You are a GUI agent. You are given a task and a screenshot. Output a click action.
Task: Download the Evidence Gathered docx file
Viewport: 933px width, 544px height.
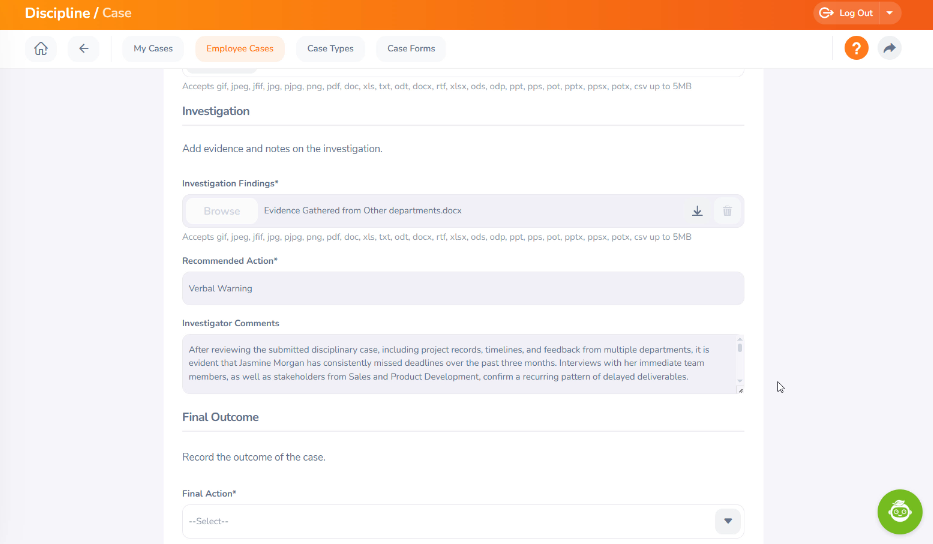pos(697,211)
